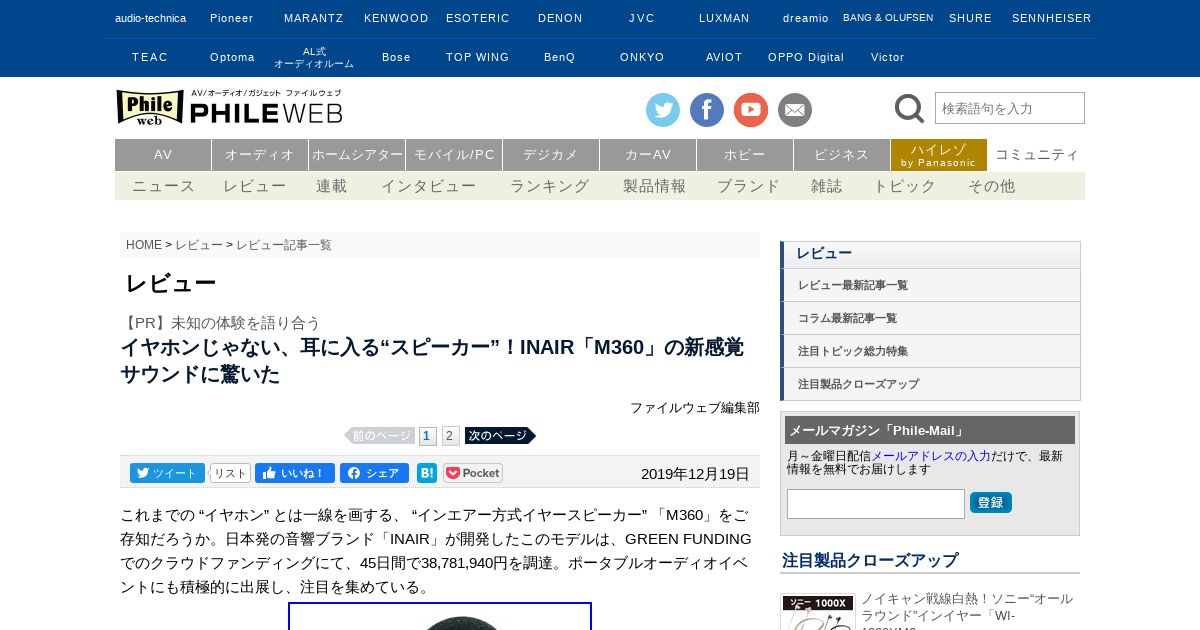Open the KENWOOD brand link
The image size is (1200, 630).
pyautogui.click(x=396, y=18)
